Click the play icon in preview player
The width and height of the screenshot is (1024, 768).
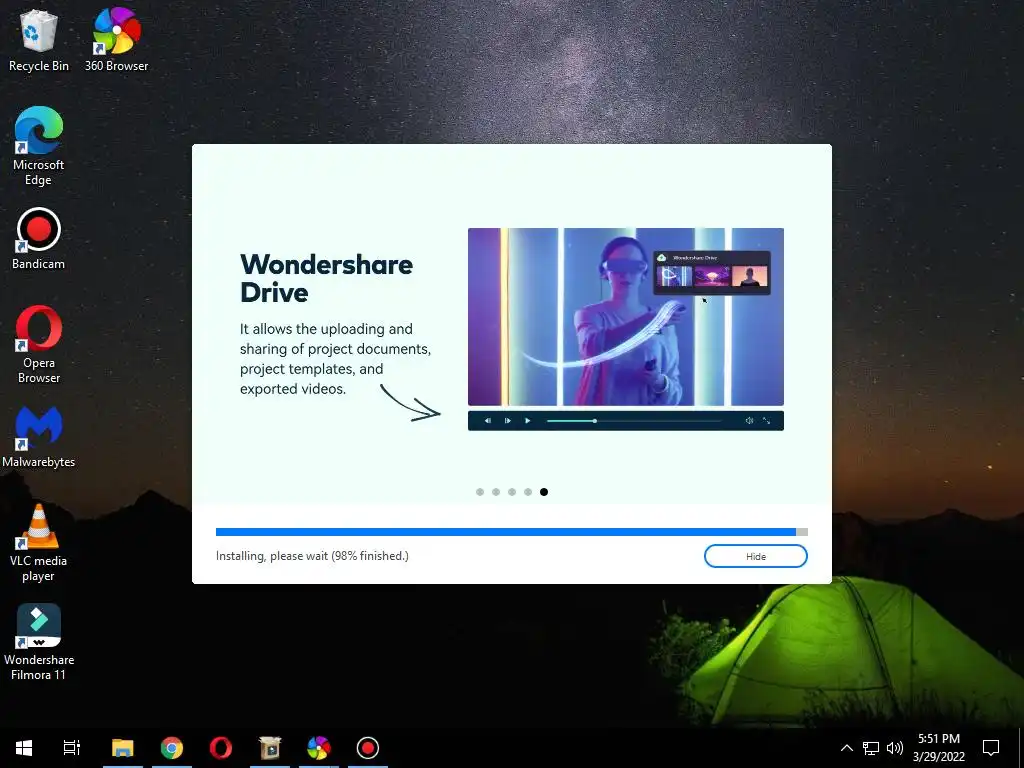pos(528,421)
